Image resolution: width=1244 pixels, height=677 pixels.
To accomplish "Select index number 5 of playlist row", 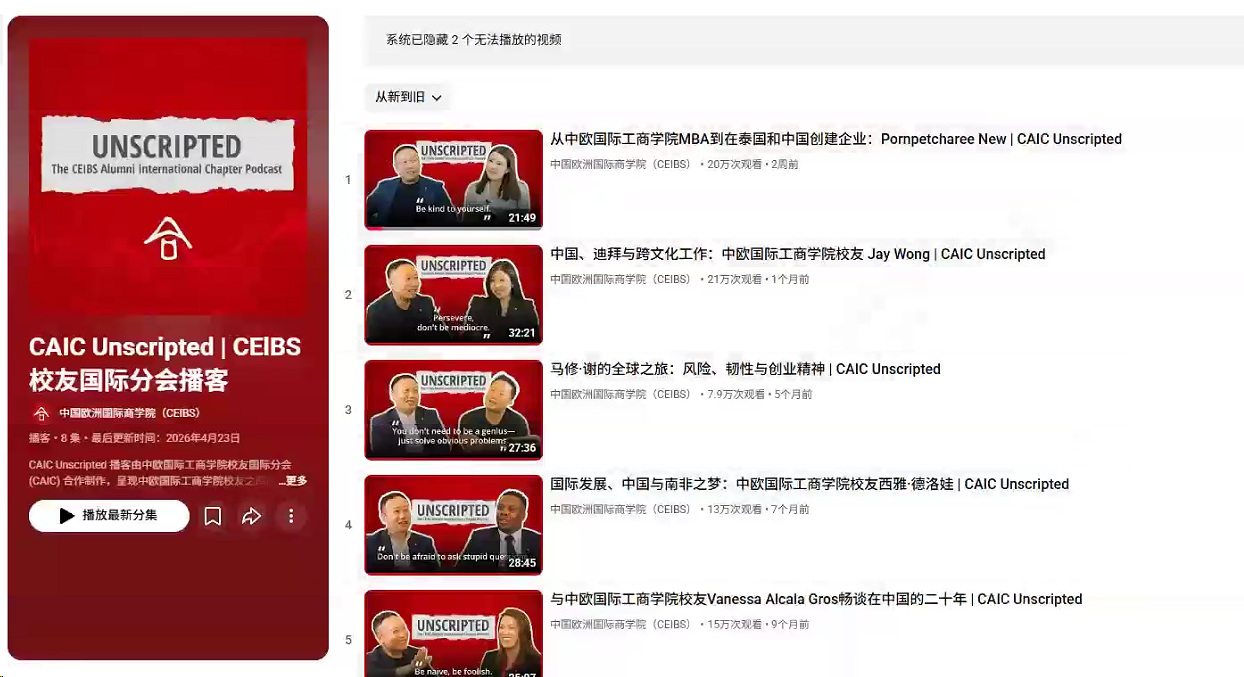I will click(348, 640).
